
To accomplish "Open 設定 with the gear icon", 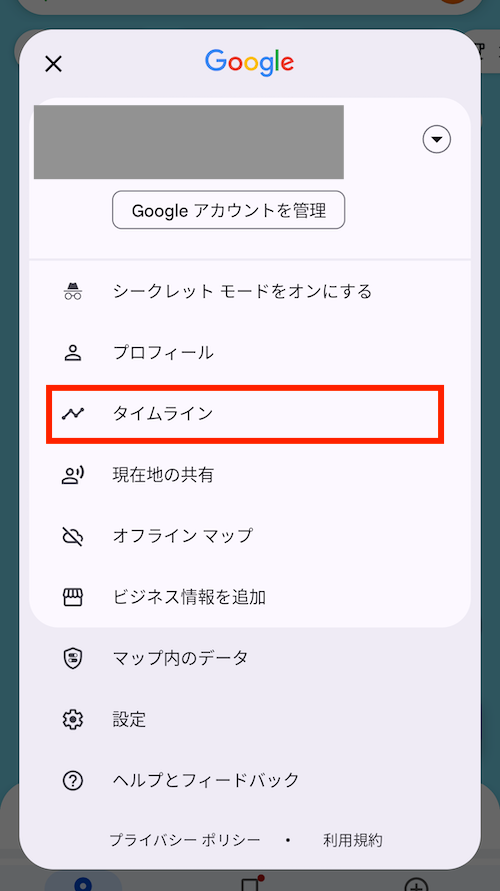I will click(x=73, y=720).
